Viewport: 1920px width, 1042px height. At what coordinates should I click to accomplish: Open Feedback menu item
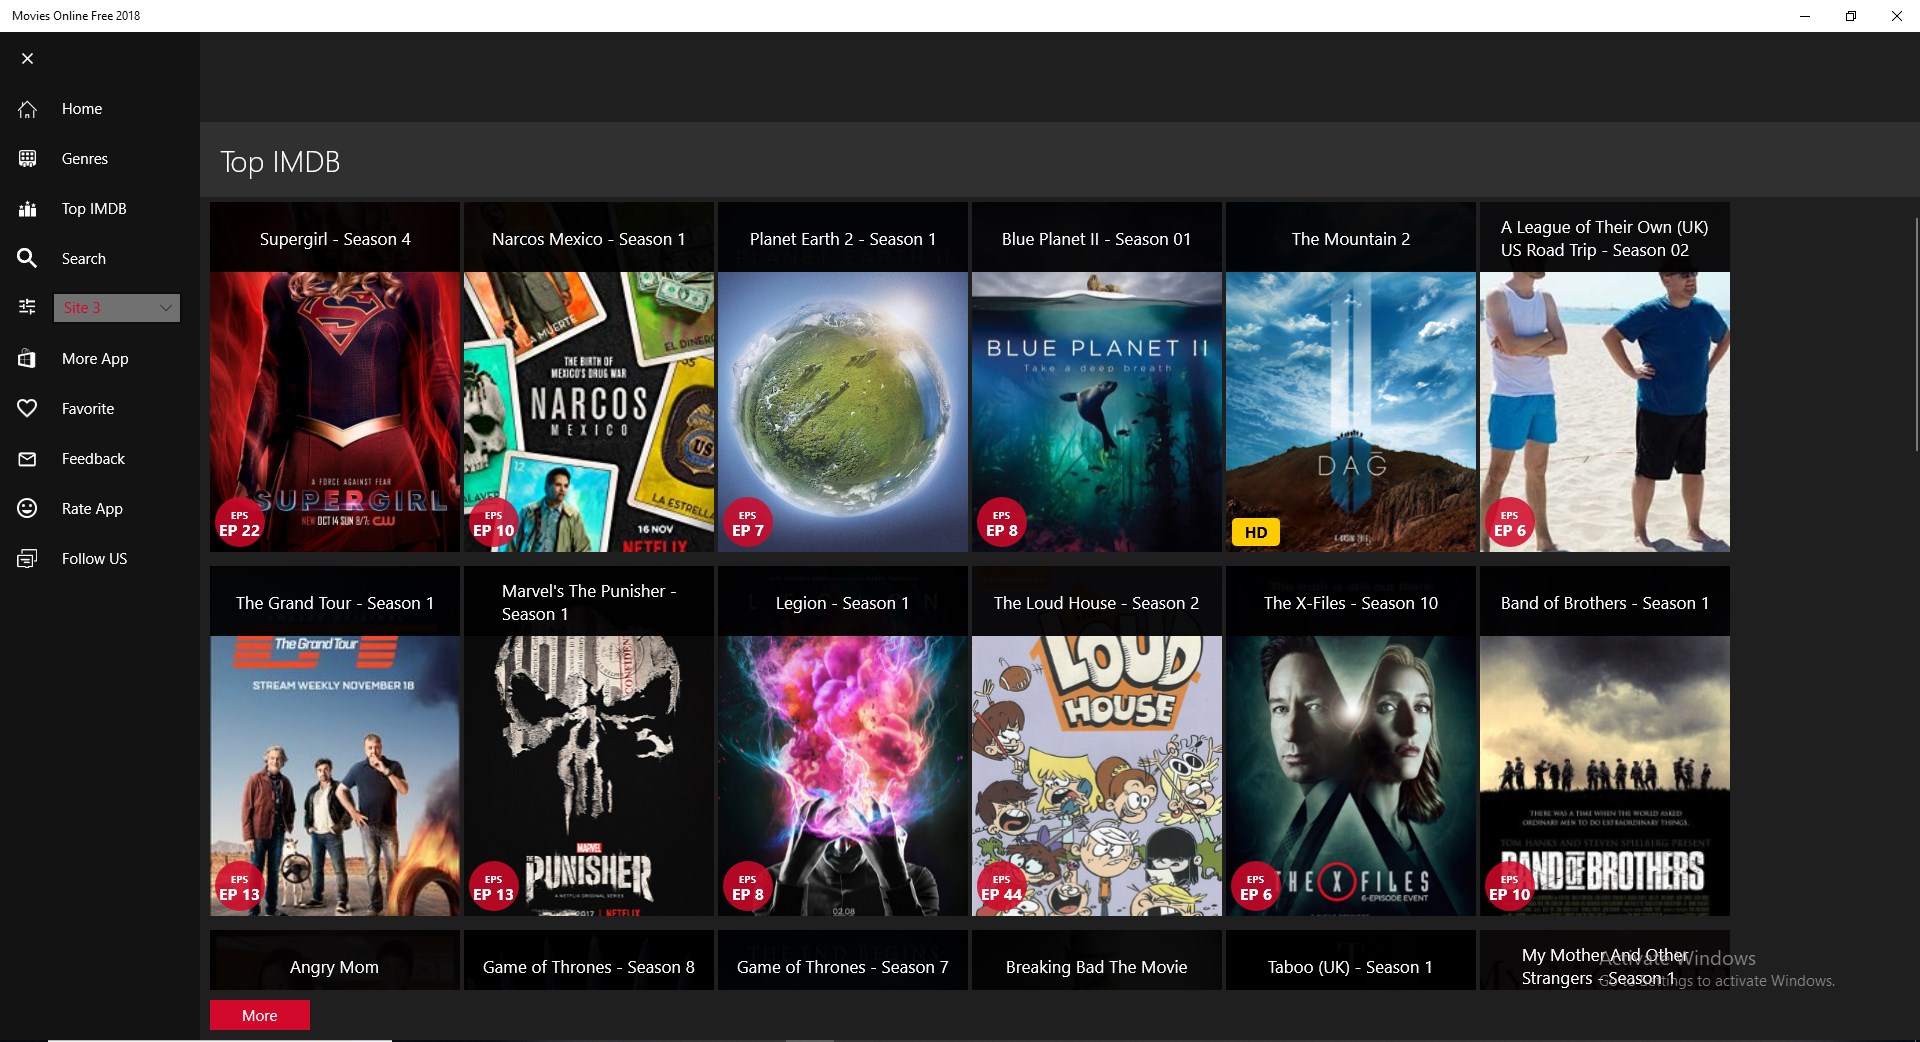point(93,459)
